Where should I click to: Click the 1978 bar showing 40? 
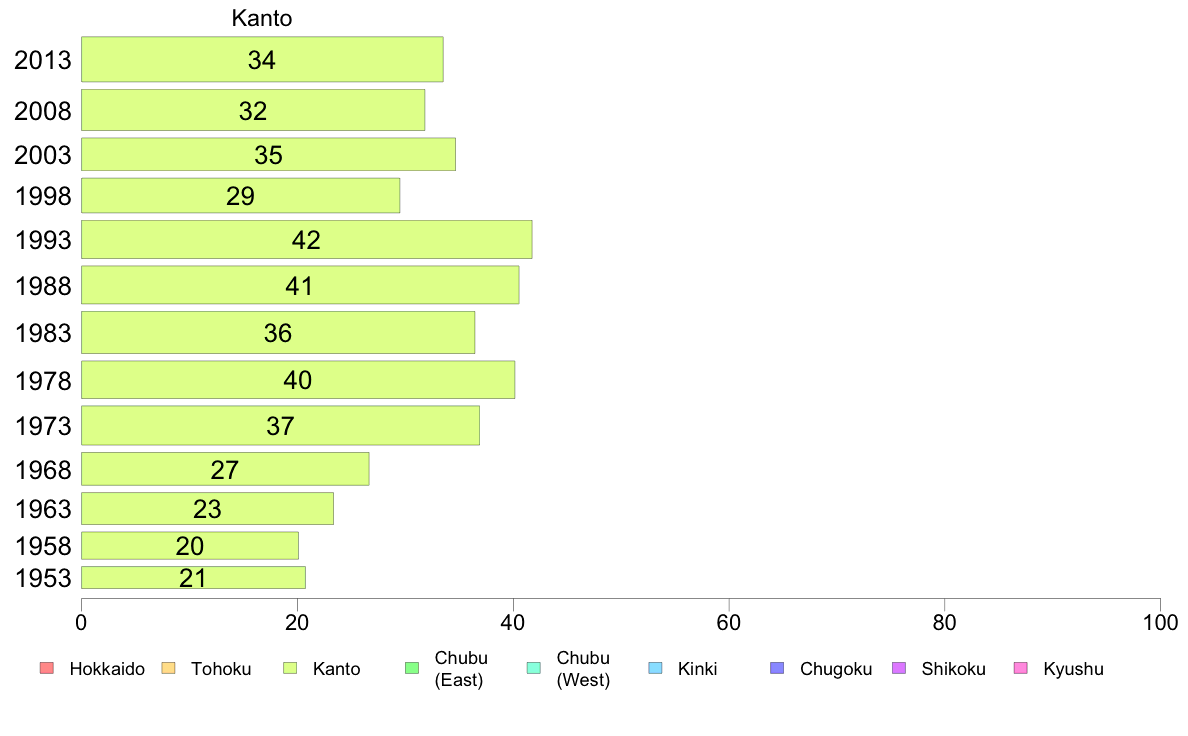298,380
